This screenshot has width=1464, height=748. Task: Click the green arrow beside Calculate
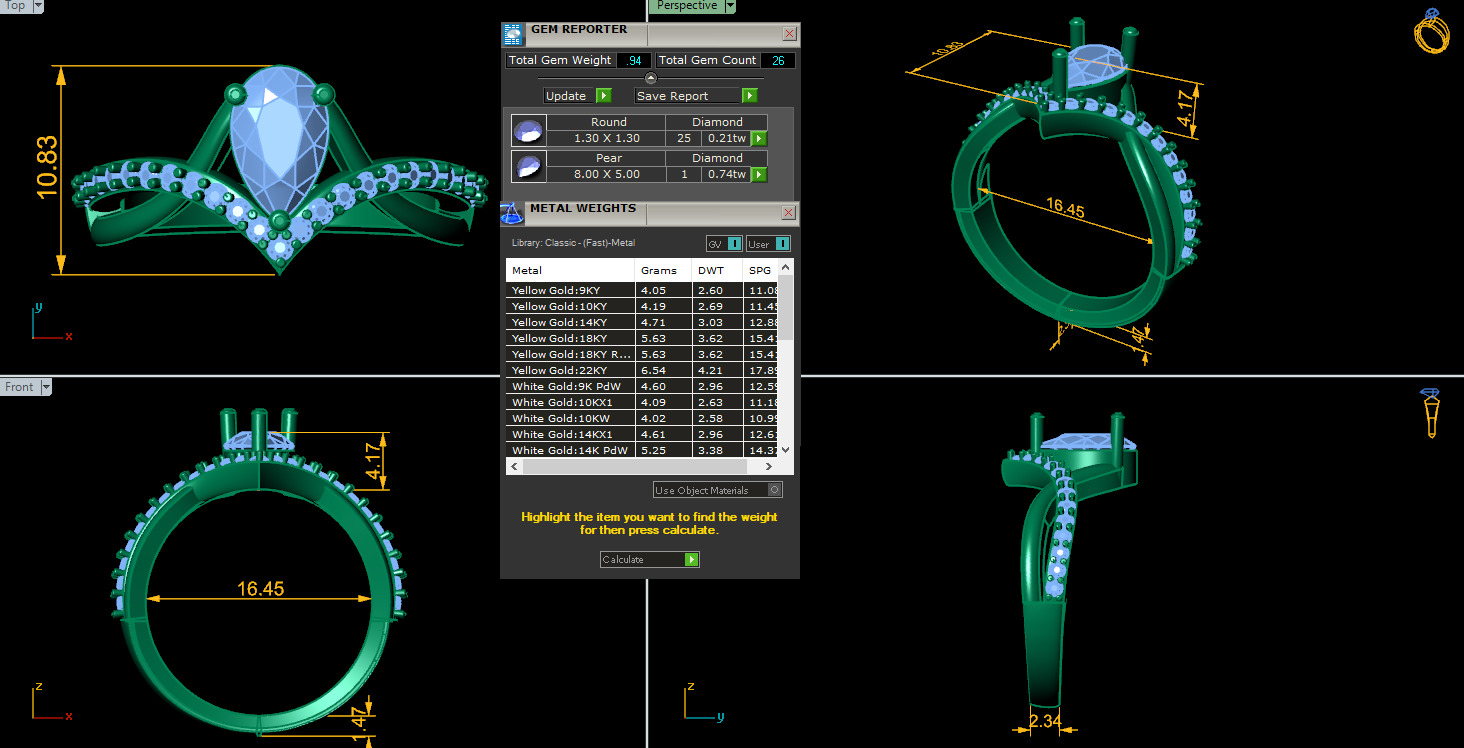click(x=691, y=560)
